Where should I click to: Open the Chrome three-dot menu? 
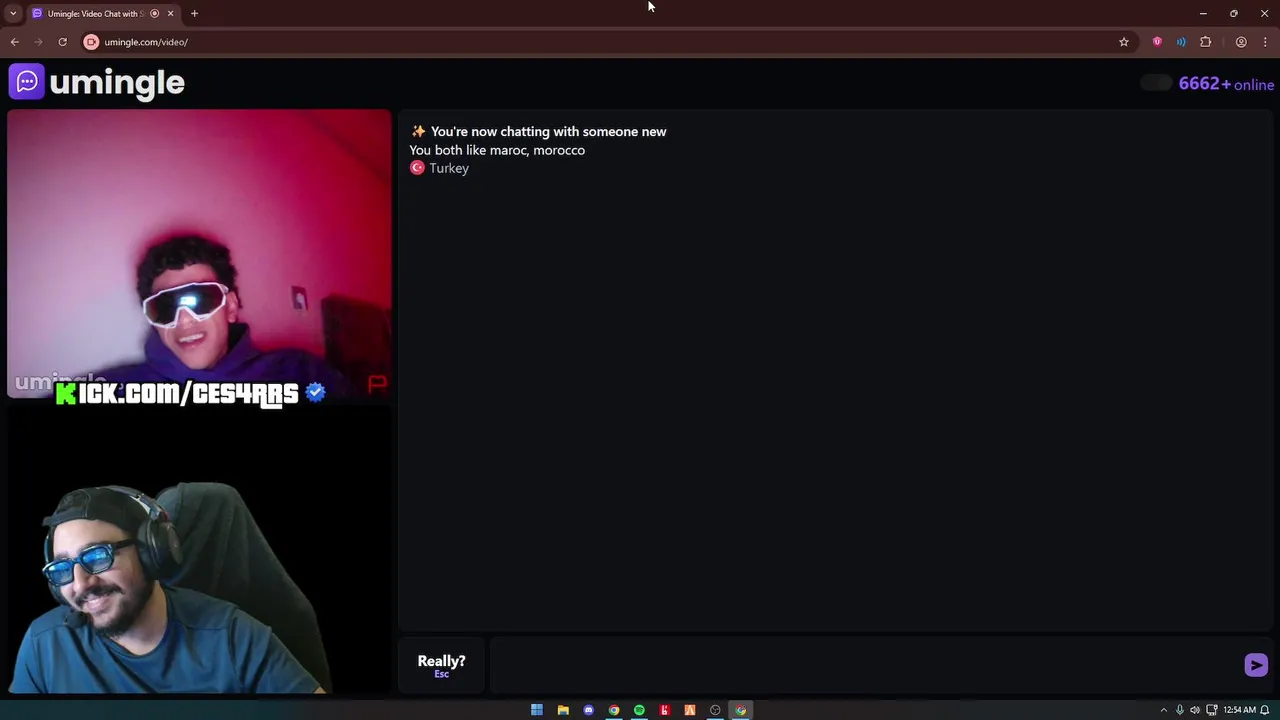1265,42
